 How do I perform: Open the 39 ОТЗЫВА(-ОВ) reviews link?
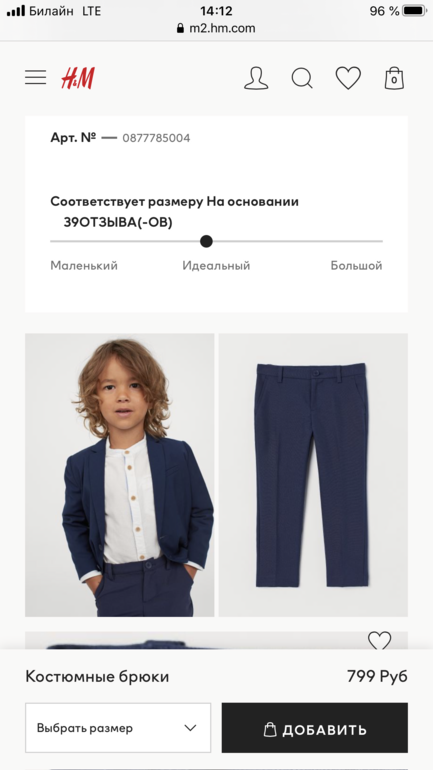pyautogui.click(x=118, y=222)
